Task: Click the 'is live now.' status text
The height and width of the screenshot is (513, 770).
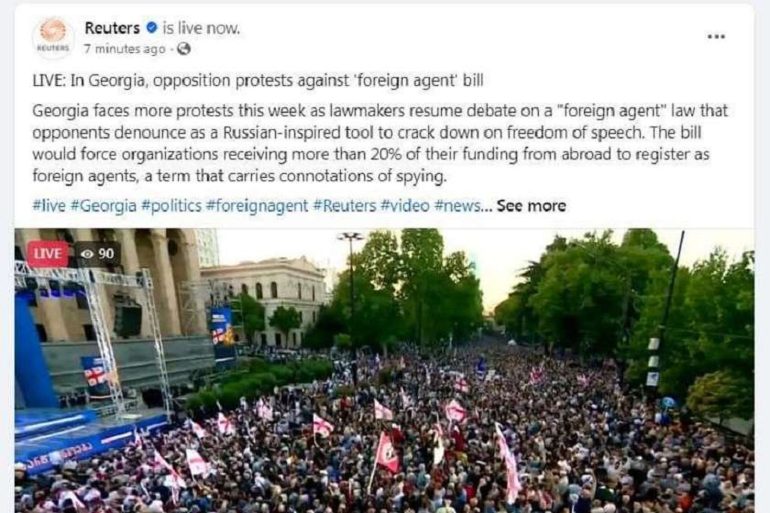Action: pos(201,28)
